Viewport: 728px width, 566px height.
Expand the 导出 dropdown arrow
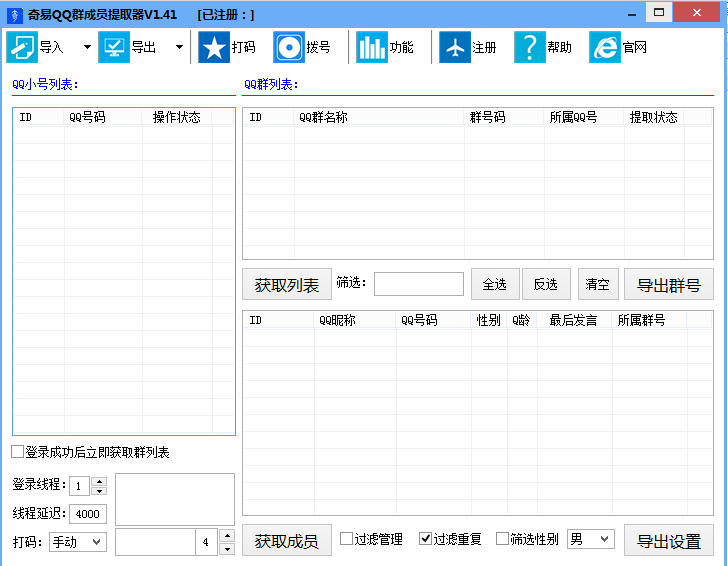coord(179,47)
